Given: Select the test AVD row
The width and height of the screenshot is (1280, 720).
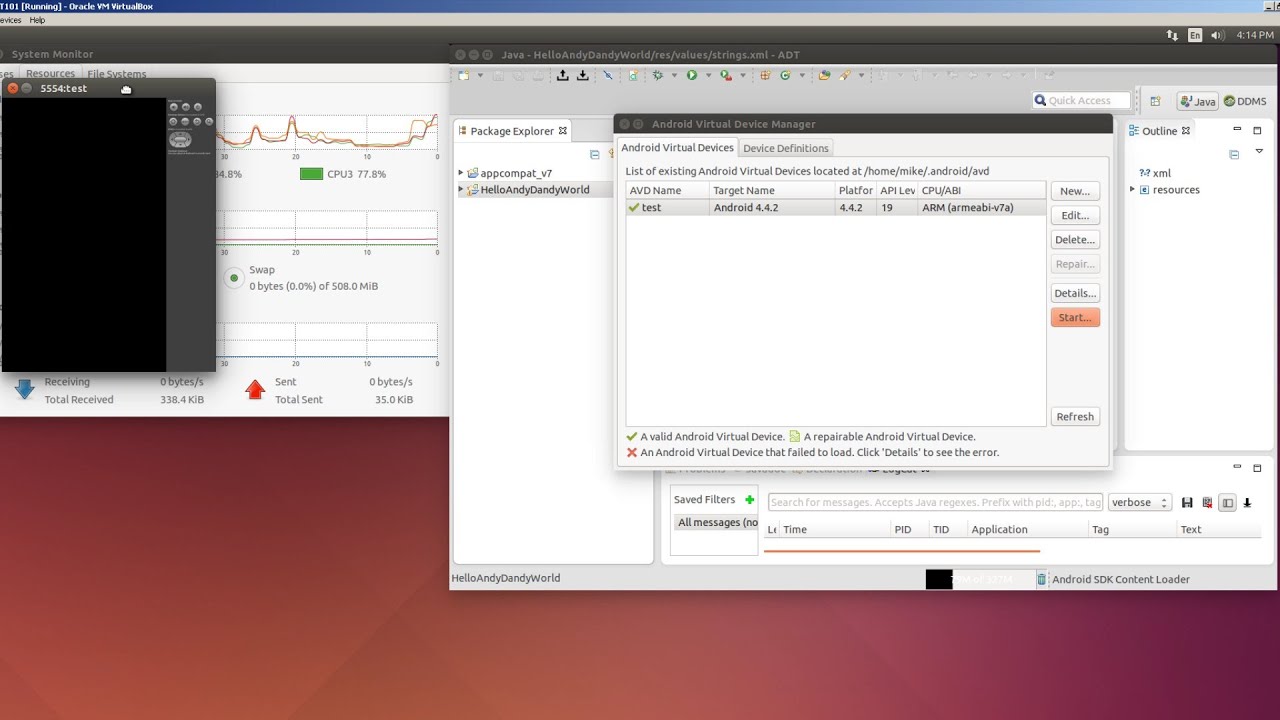Looking at the screenshot, I should [x=836, y=208].
